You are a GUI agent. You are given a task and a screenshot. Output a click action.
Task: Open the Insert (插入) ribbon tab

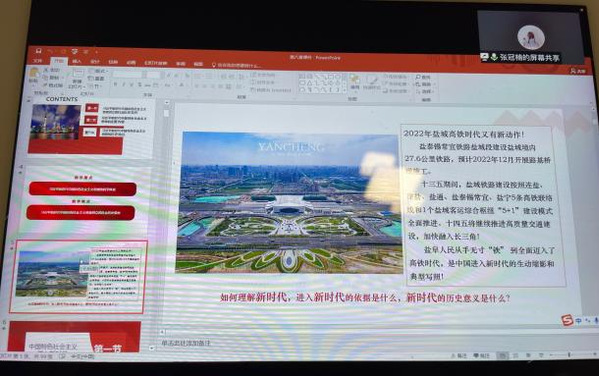coord(77,61)
